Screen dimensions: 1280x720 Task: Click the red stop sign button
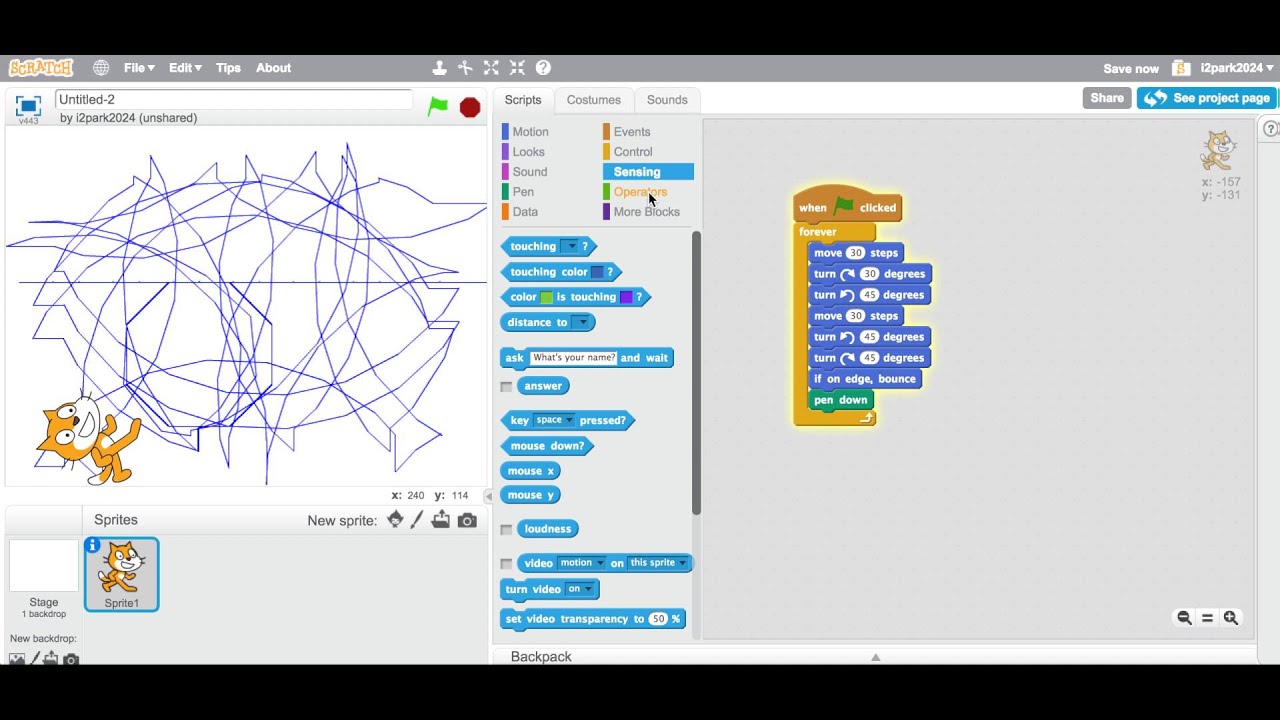(470, 107)
